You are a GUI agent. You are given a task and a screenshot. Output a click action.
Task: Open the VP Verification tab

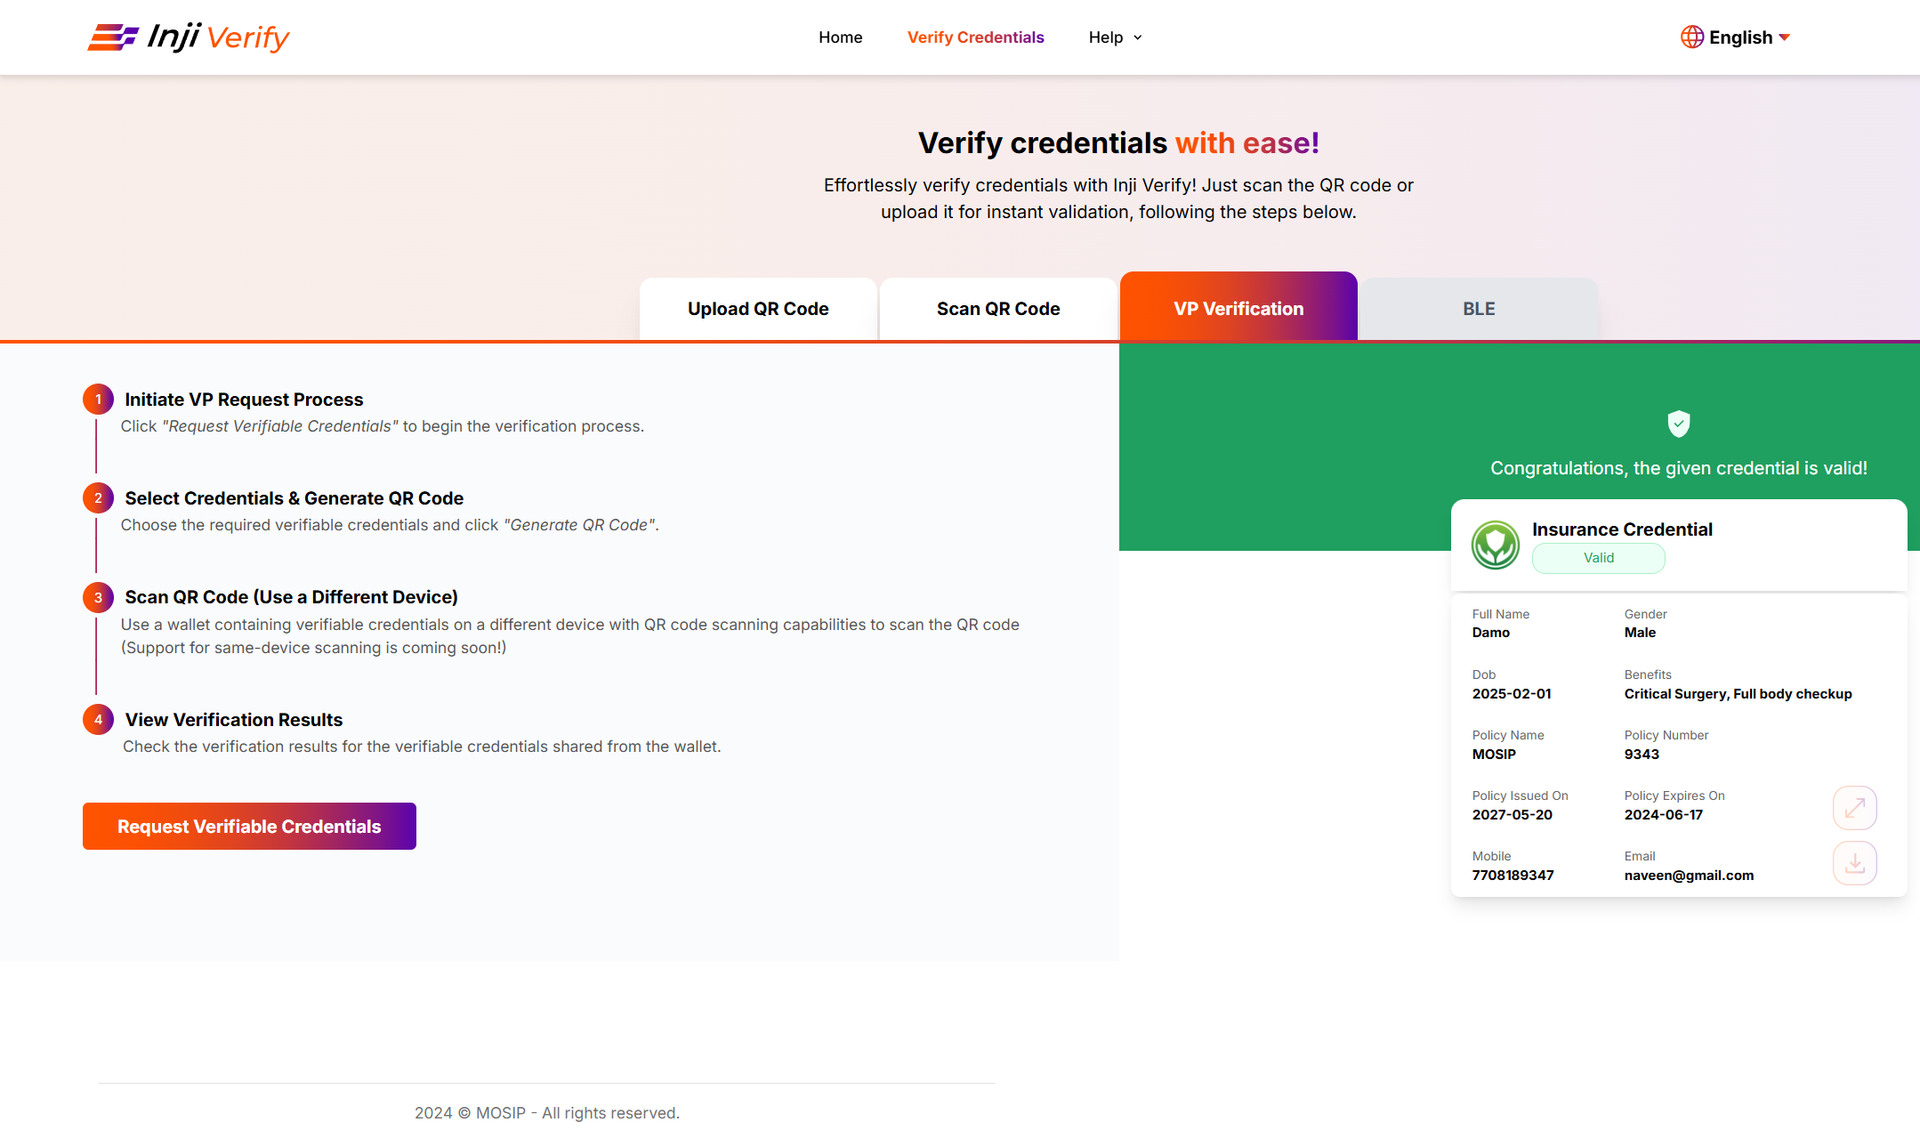1238,309
